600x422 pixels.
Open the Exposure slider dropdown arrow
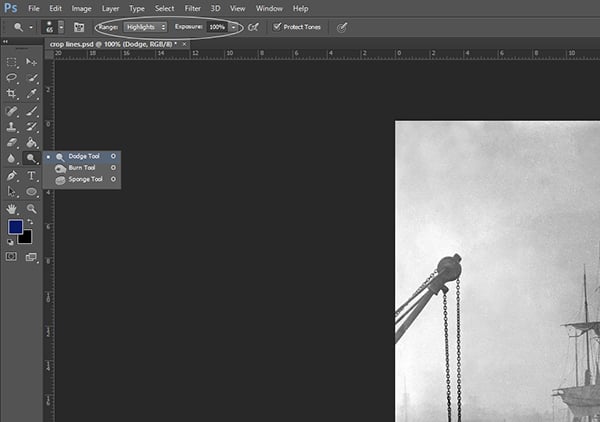point(233,27)
